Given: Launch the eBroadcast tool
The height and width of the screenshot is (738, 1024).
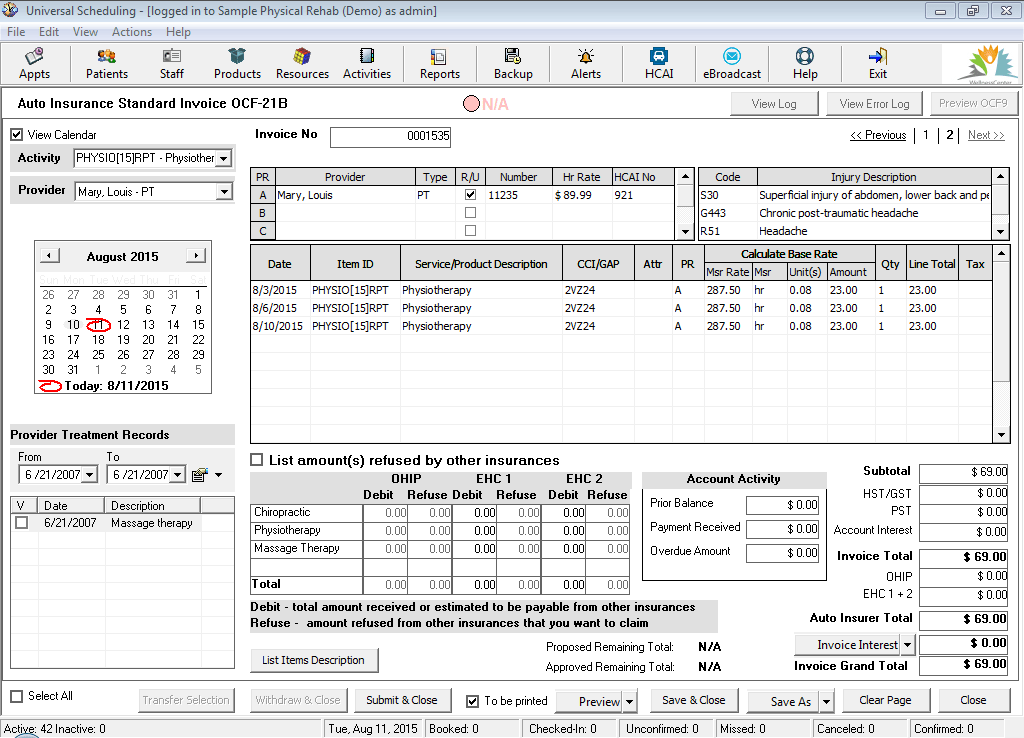Looking at the screenshot, I should [732, 64].
